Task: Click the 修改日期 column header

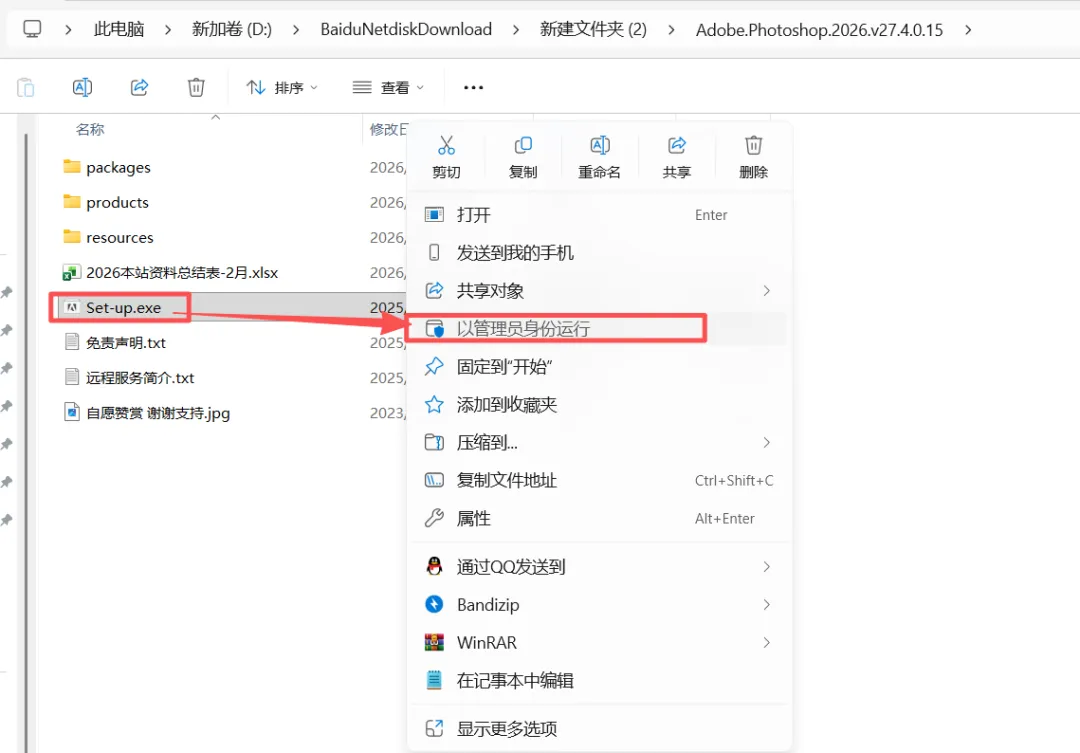Action: tap(388, 129)
